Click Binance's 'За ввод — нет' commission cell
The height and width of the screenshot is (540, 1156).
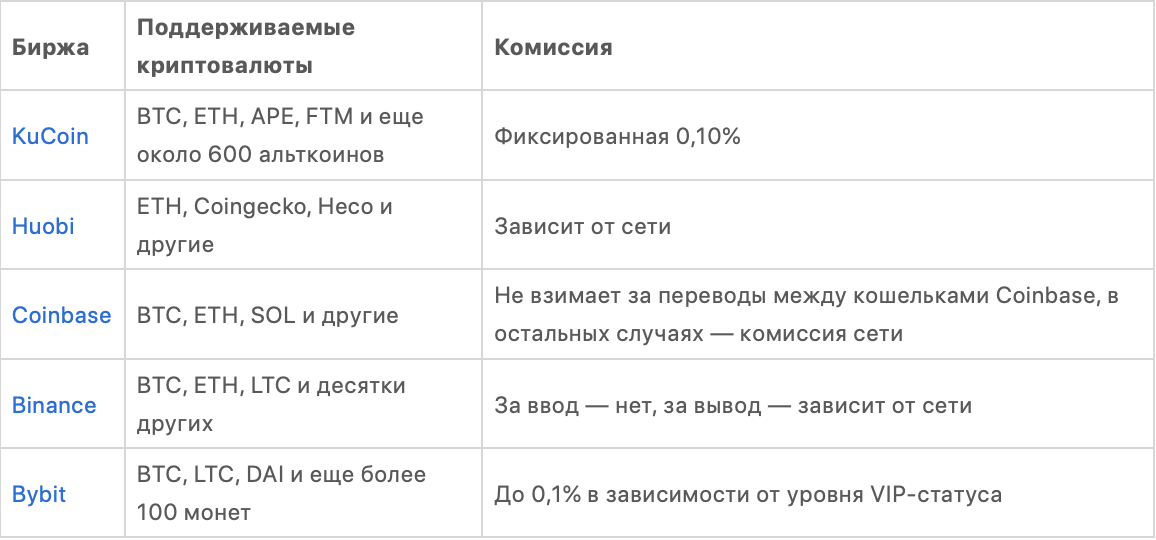click(733, 406)
